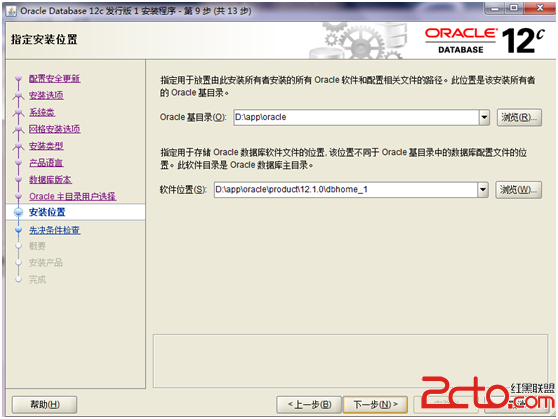Click the 指定安装位置 heading
558x419 pixels.
coord(44,39)
